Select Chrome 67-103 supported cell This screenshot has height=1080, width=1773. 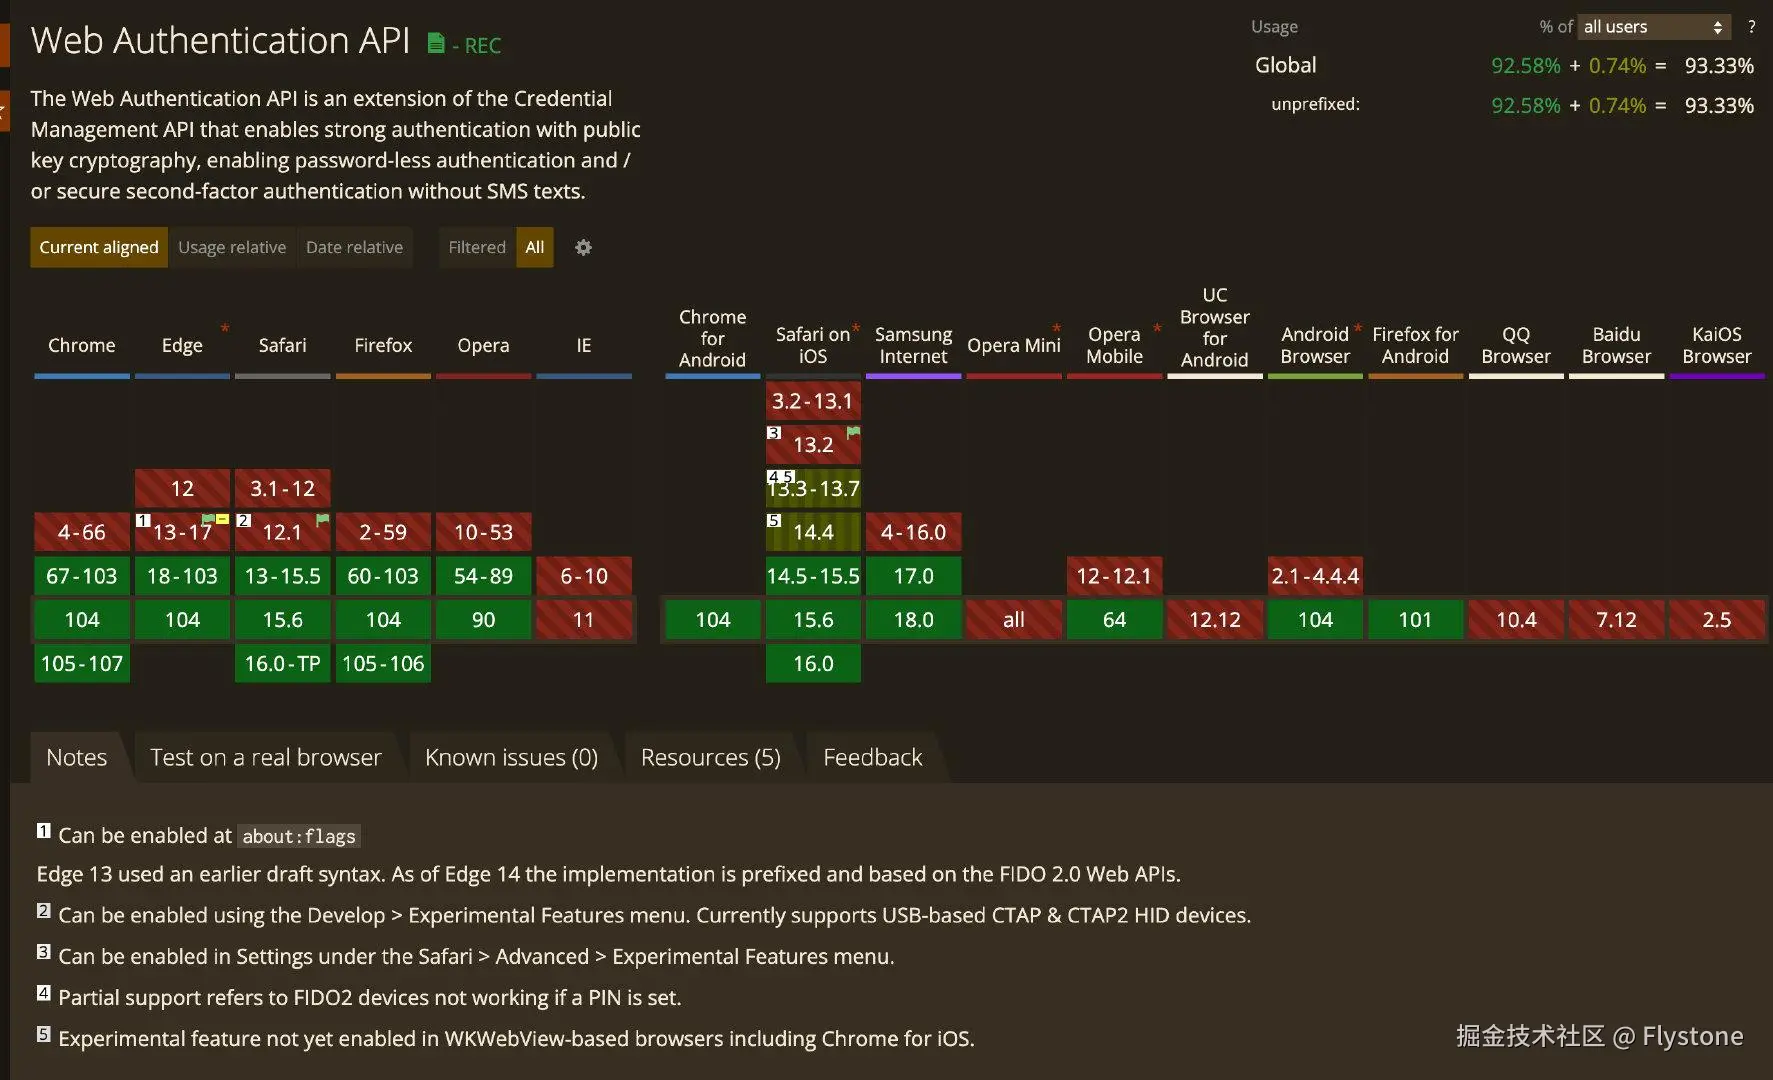[x=82, y=576]
